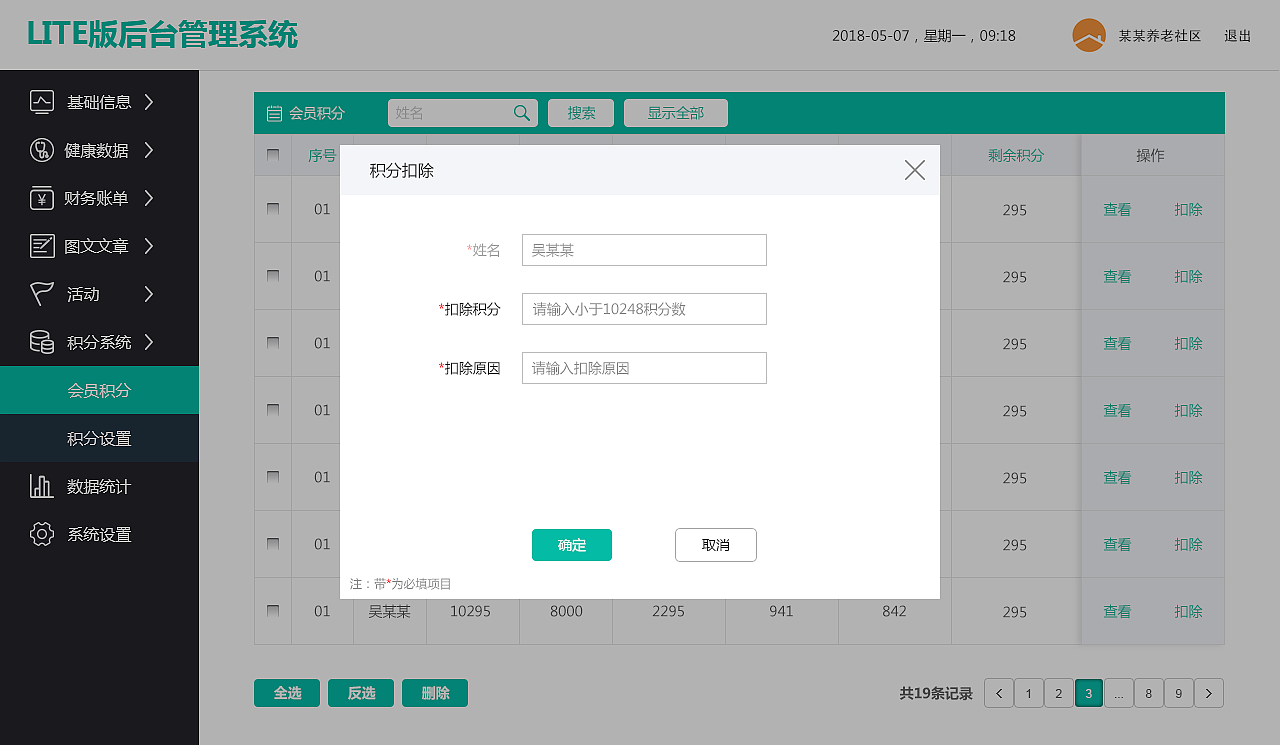Select the 基础信息 sidebar icon

[41, 102]
